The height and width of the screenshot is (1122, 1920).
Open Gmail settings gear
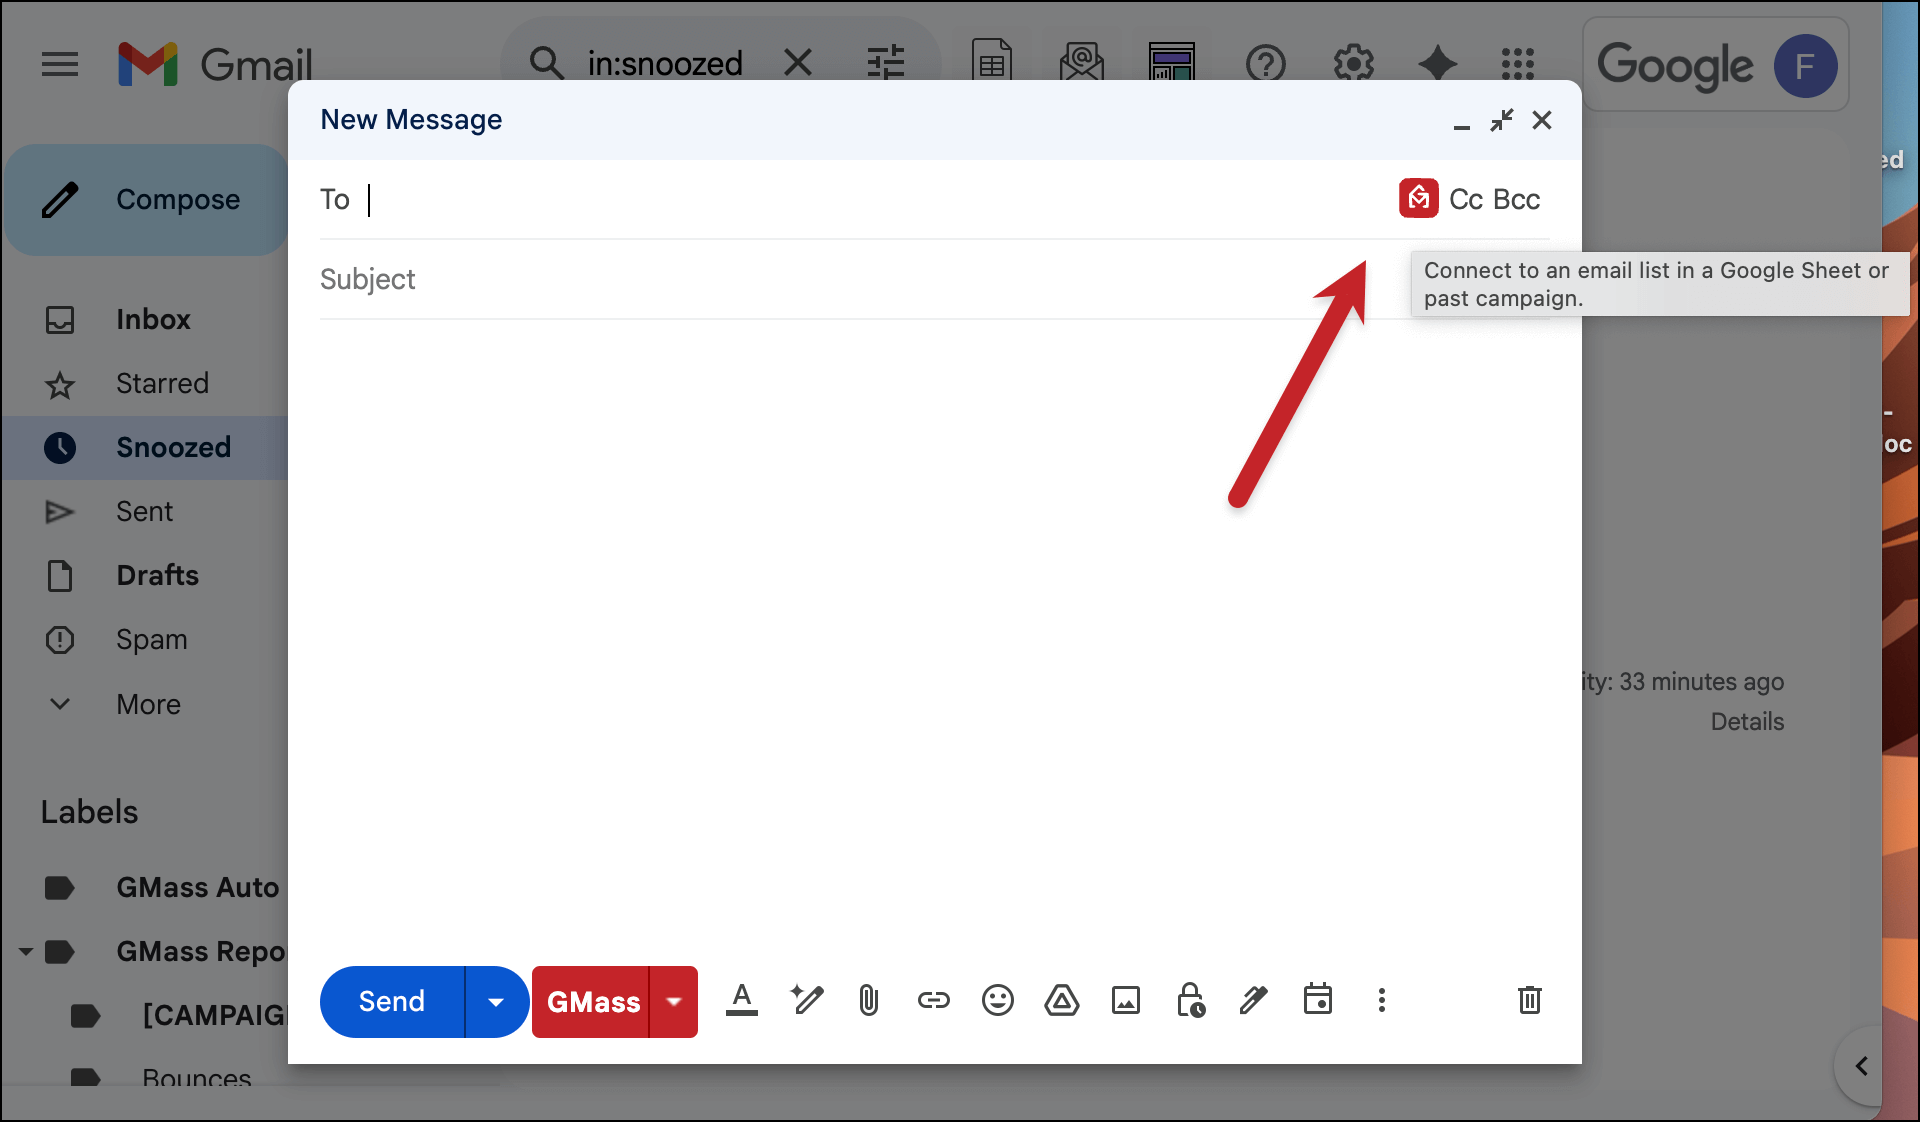(1354, 65)
